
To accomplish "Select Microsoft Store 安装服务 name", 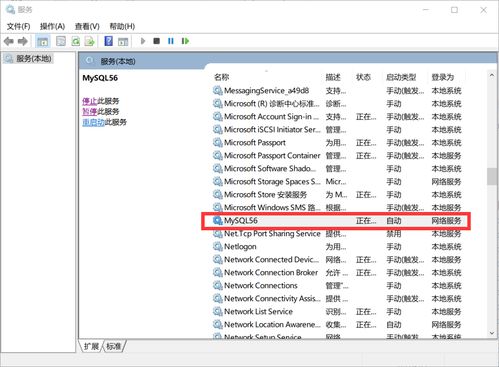I will pyautogui.click(x=265, y=195).
